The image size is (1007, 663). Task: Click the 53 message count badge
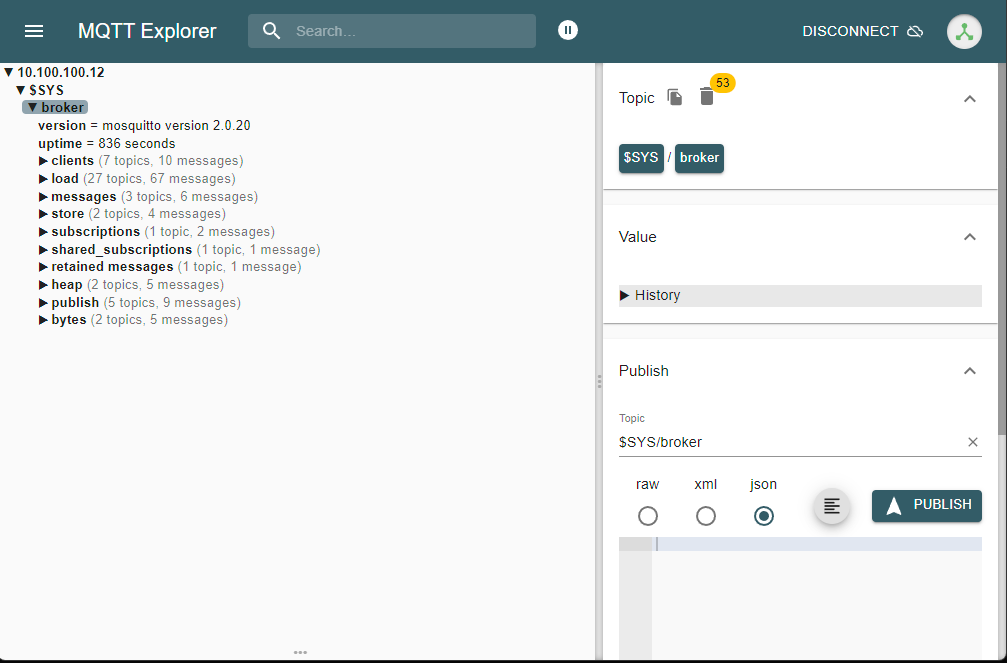pyautogui.click(x=722, y=83)
